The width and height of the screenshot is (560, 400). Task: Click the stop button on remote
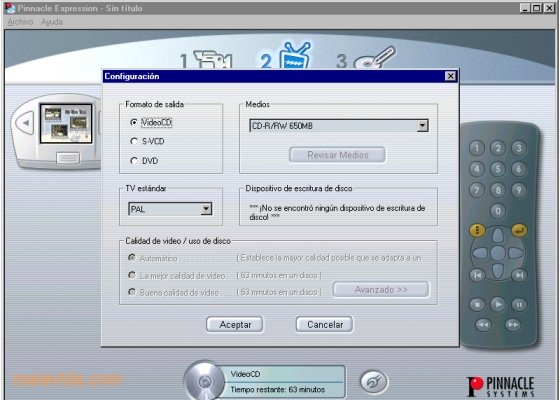coord(477,305)
